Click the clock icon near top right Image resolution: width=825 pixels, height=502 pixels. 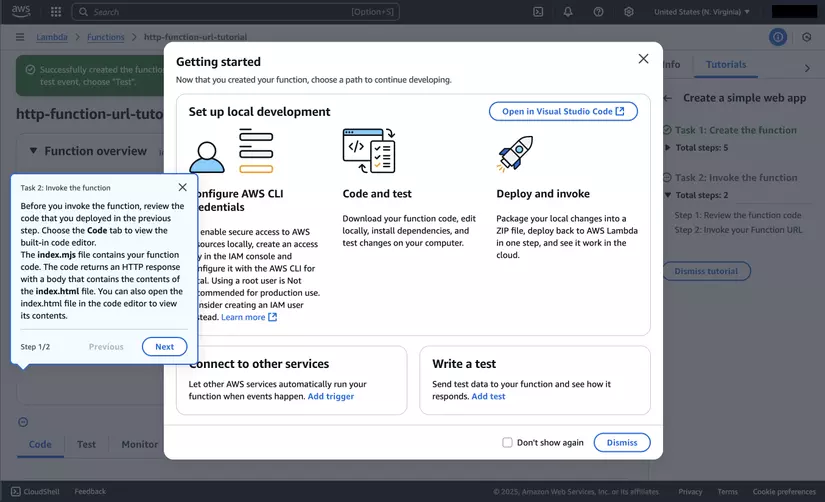[807, 37]
